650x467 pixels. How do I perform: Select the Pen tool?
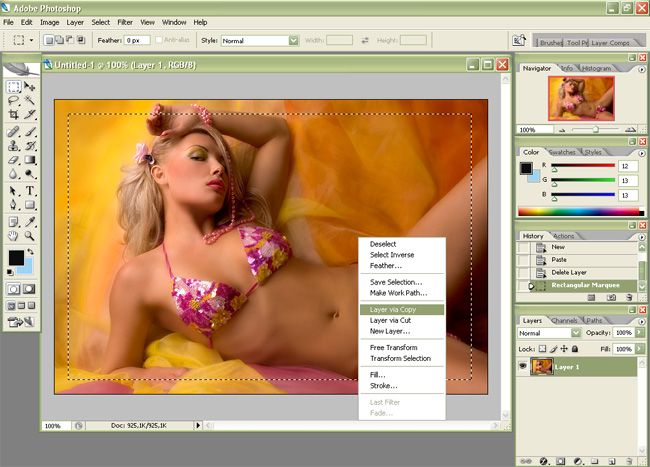[x=14, y=205]
